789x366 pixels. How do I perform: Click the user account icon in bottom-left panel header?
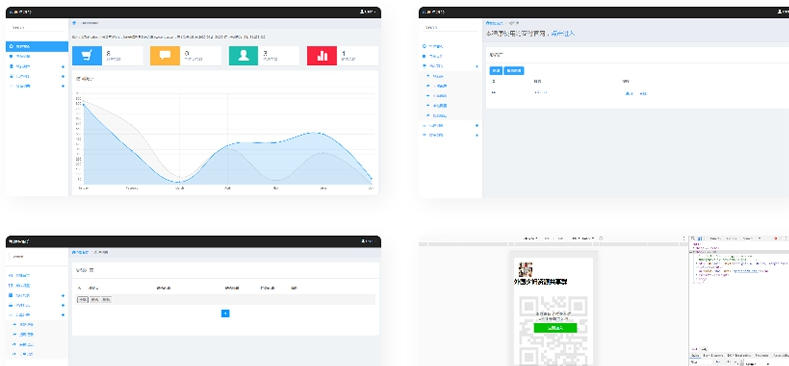coord(363,241)
